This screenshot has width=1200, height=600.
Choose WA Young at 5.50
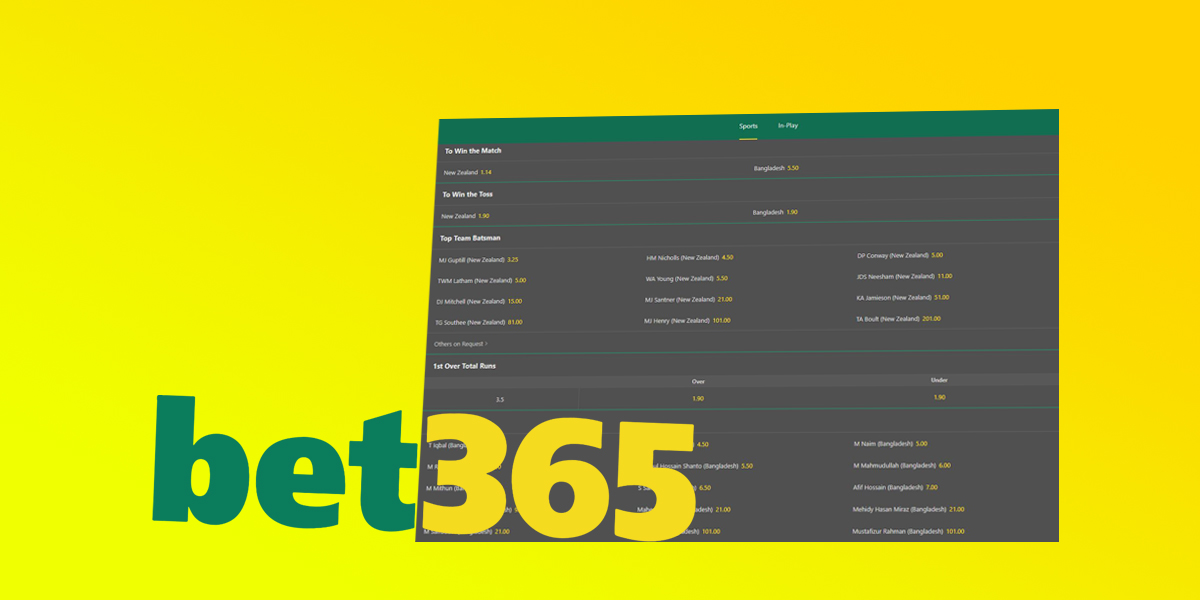coord(686,278)
